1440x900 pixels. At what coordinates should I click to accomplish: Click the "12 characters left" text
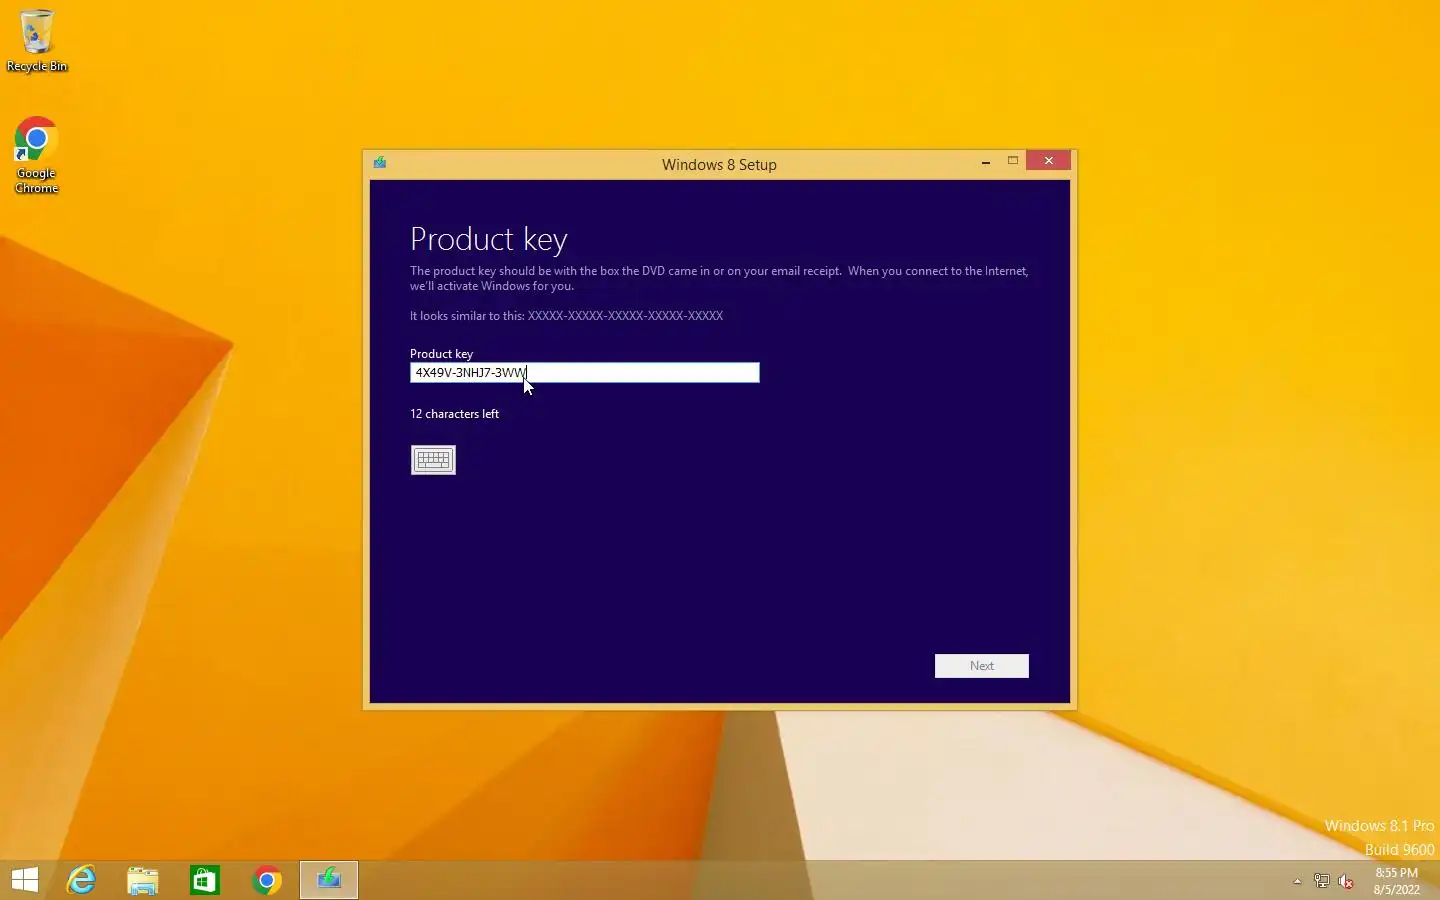(454, 414)
